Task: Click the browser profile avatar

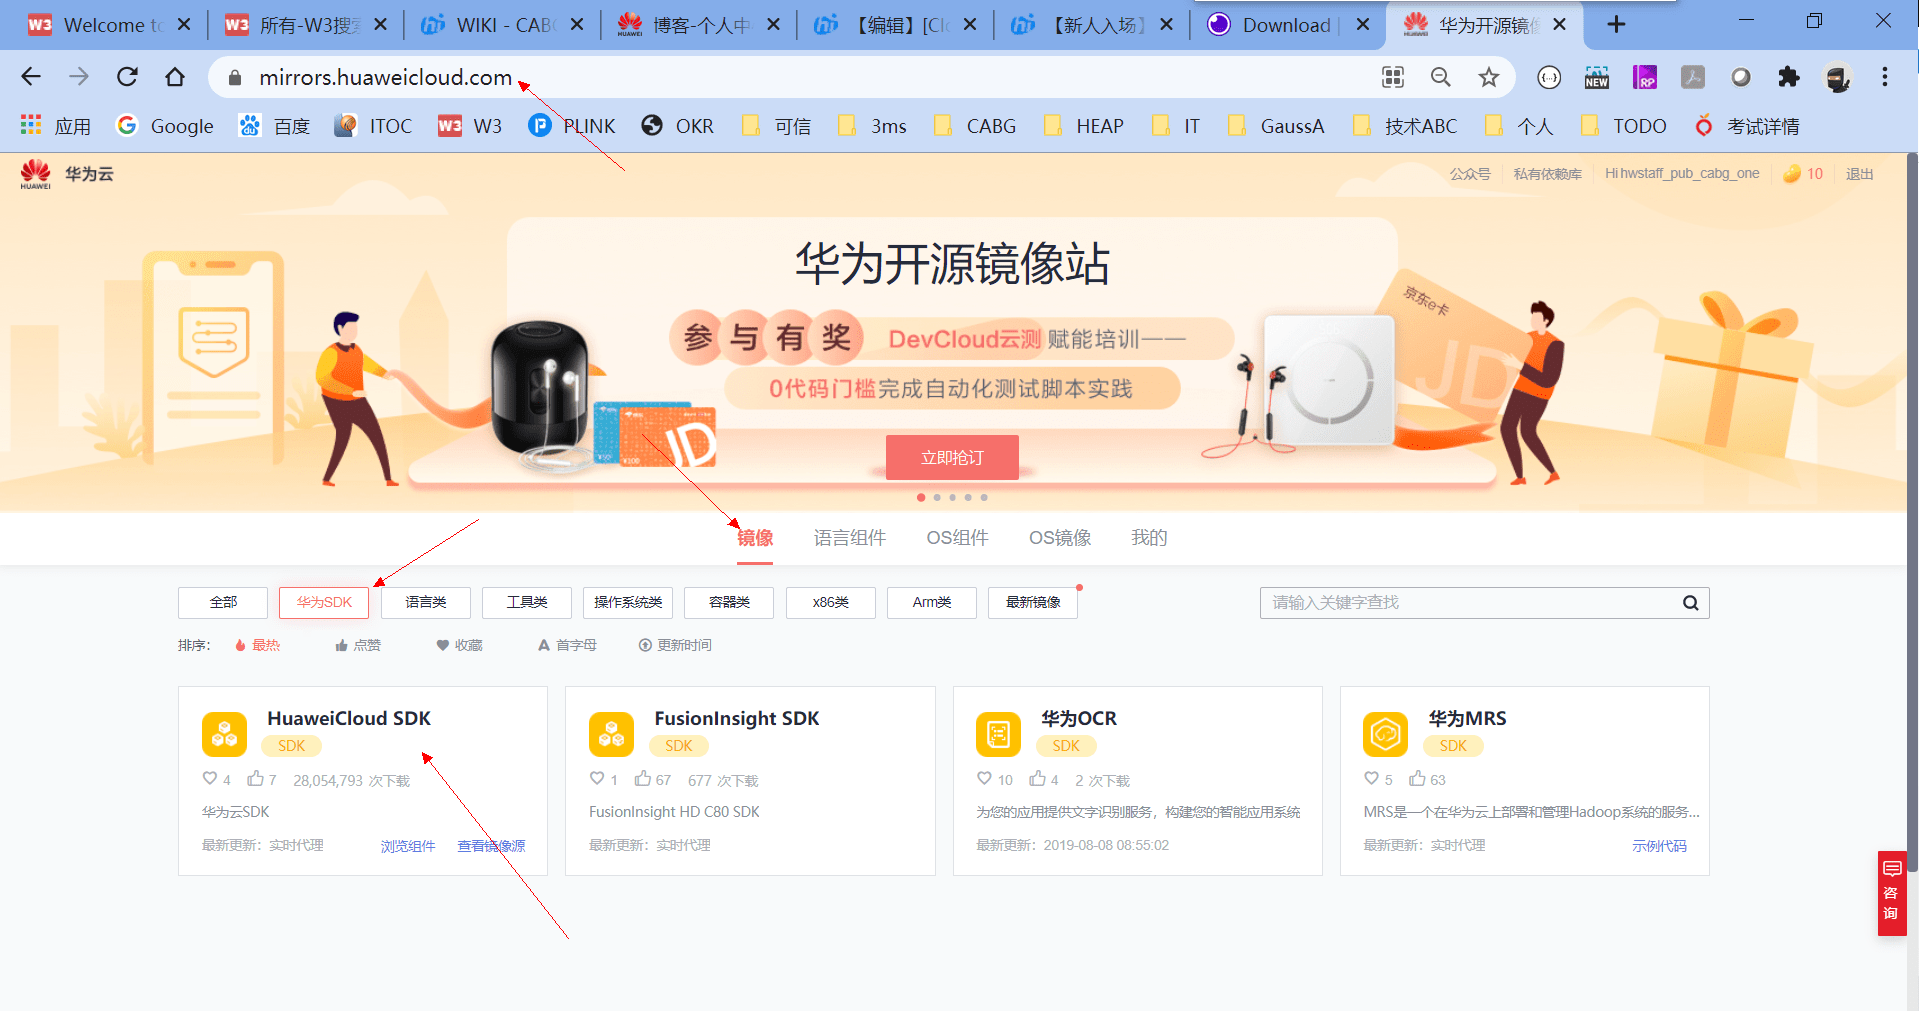Action: coord(1838,77)
